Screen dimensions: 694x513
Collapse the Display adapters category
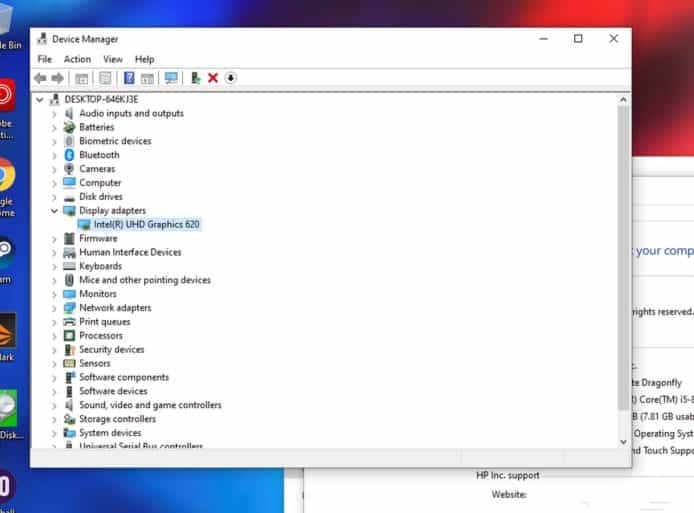coord(54,211)
